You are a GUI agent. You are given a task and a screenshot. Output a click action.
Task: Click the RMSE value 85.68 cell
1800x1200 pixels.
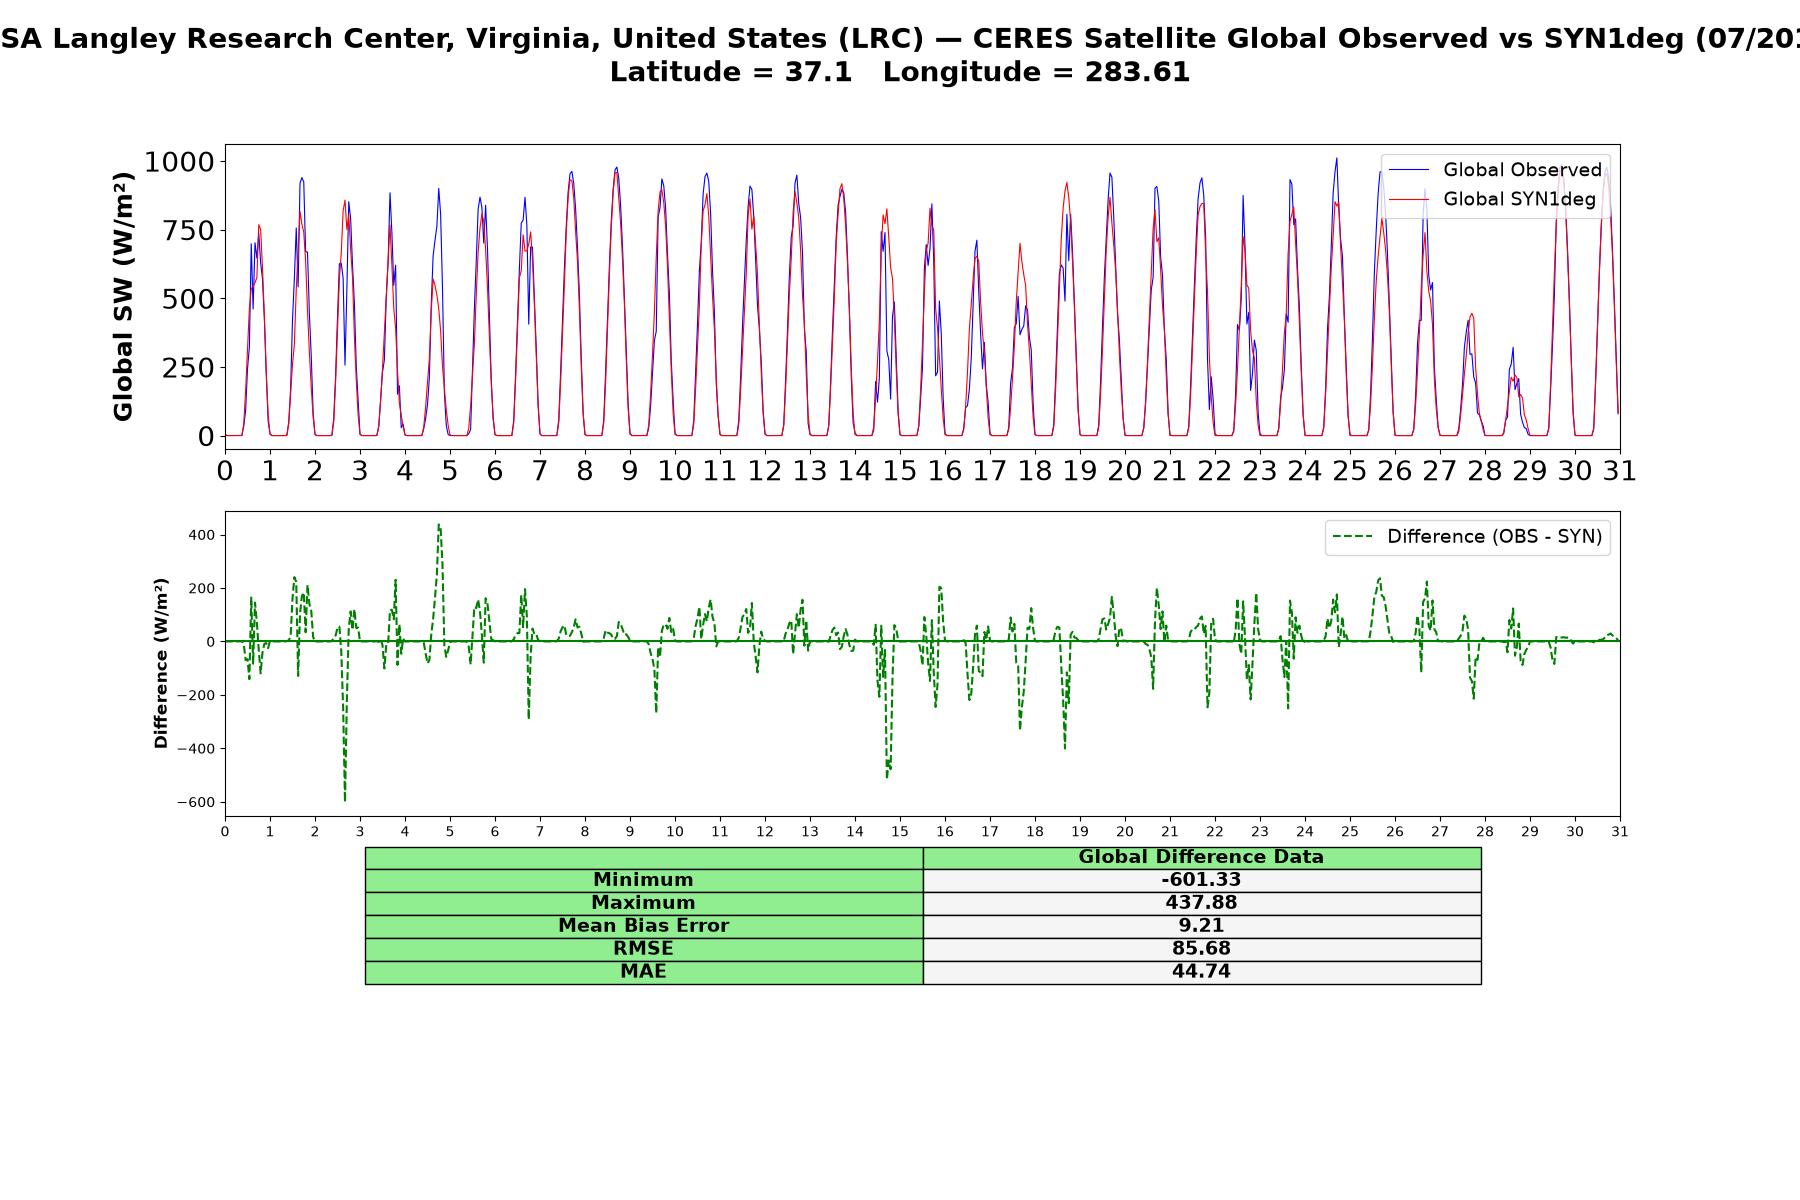[1202, 949]
